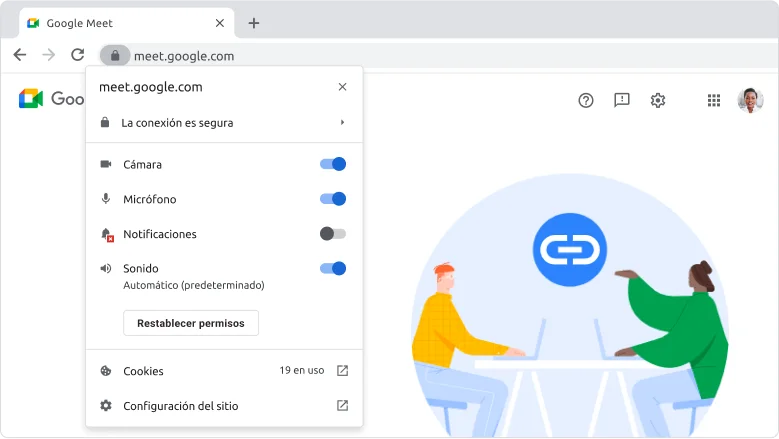Viewport: 779px width, 439px height.
Task: Click 'Automático (predeterminado)' text
Action: (194, 286)
